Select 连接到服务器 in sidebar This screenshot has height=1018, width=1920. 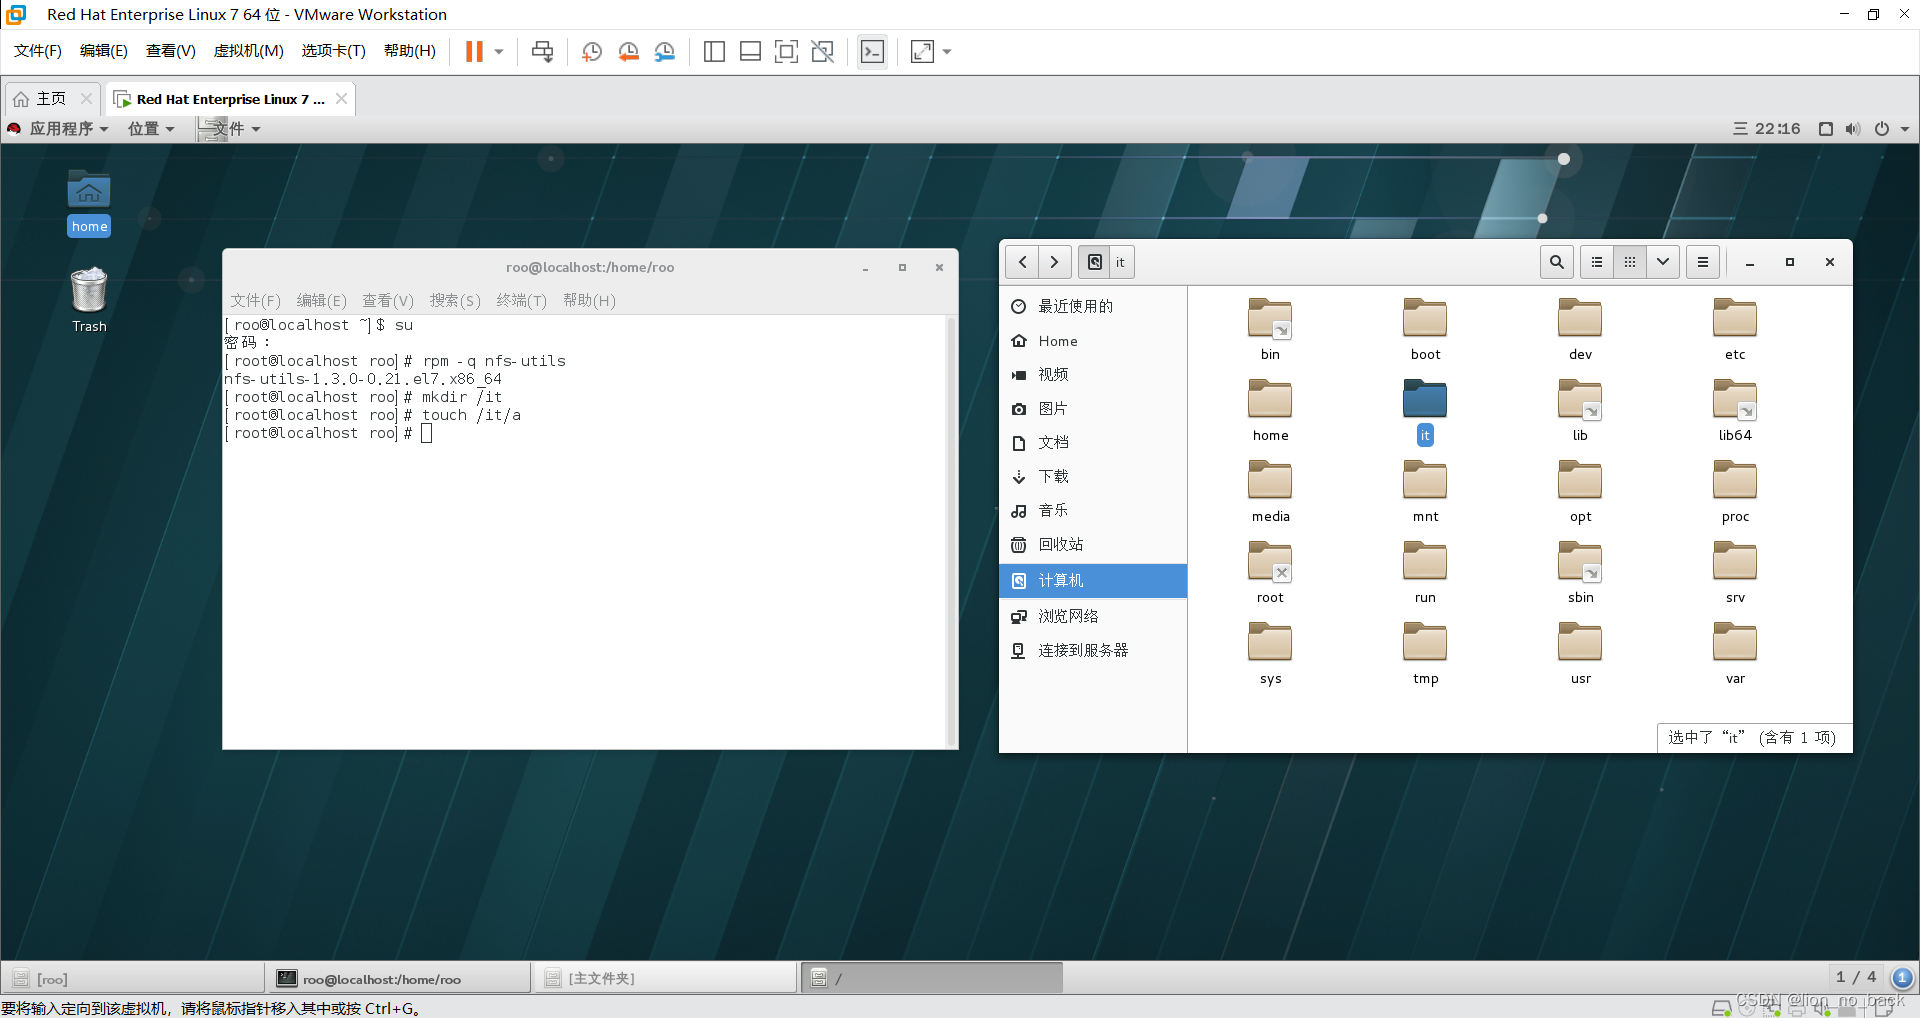[x=1093, y=650]
